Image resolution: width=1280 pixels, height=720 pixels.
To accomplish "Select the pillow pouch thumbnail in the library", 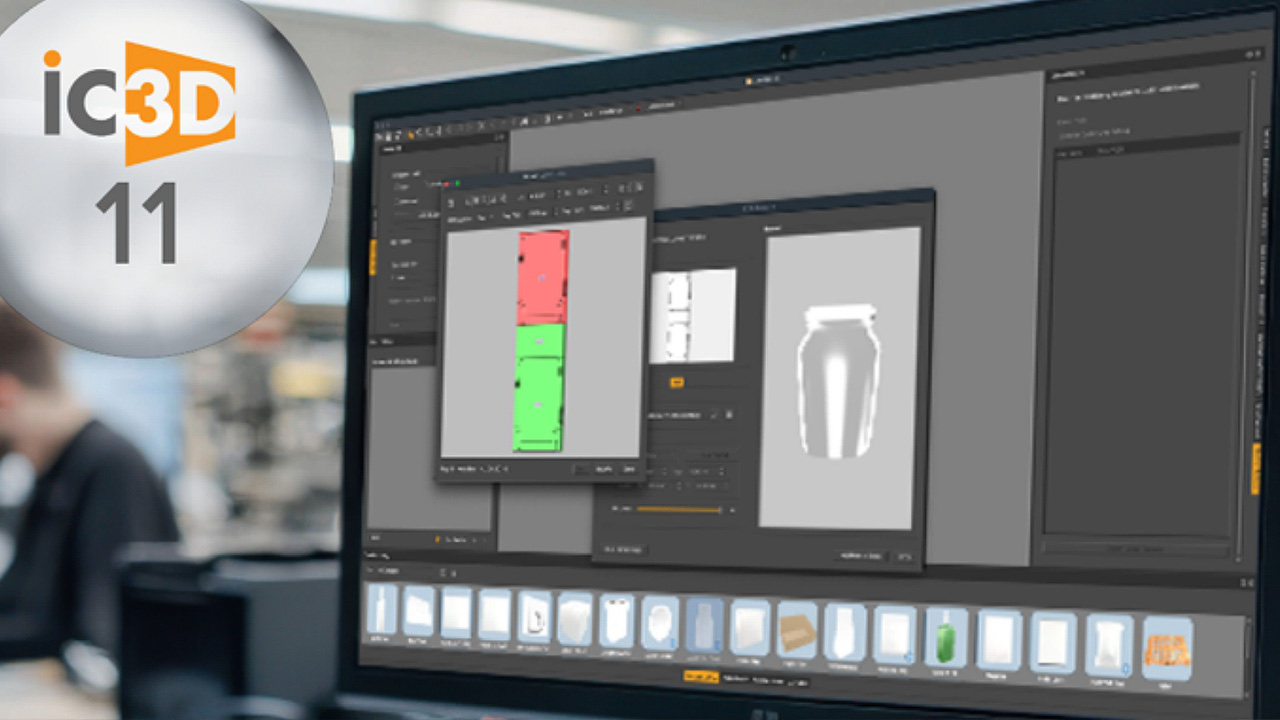I will click(1109, 645).
